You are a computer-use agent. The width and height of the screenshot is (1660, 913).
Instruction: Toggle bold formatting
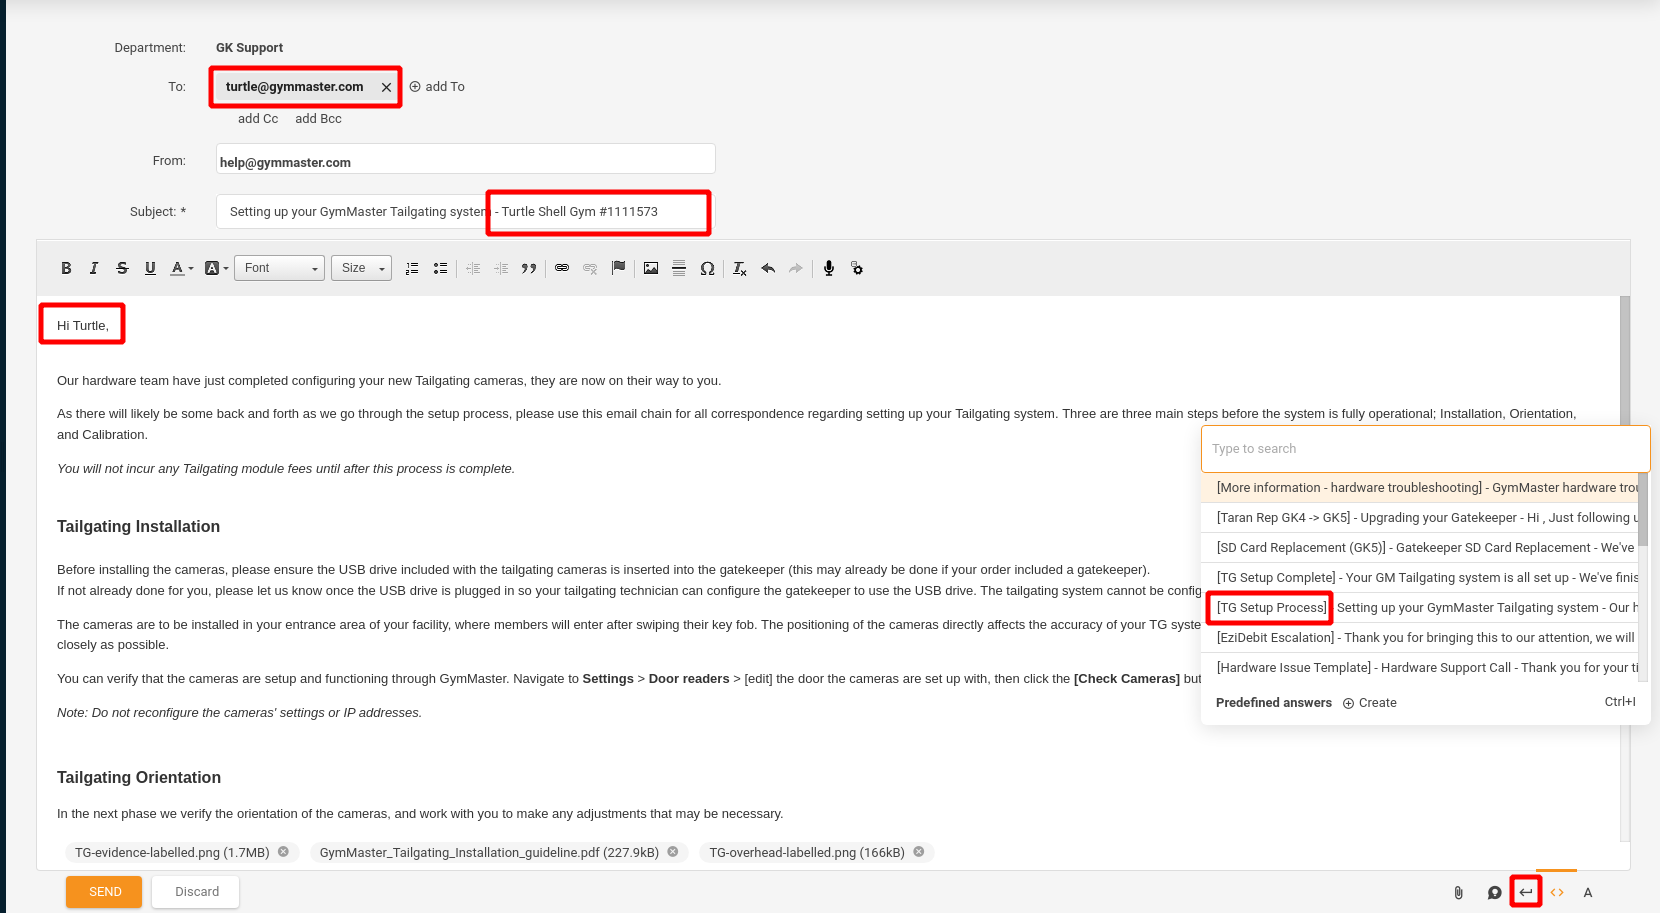66,268
